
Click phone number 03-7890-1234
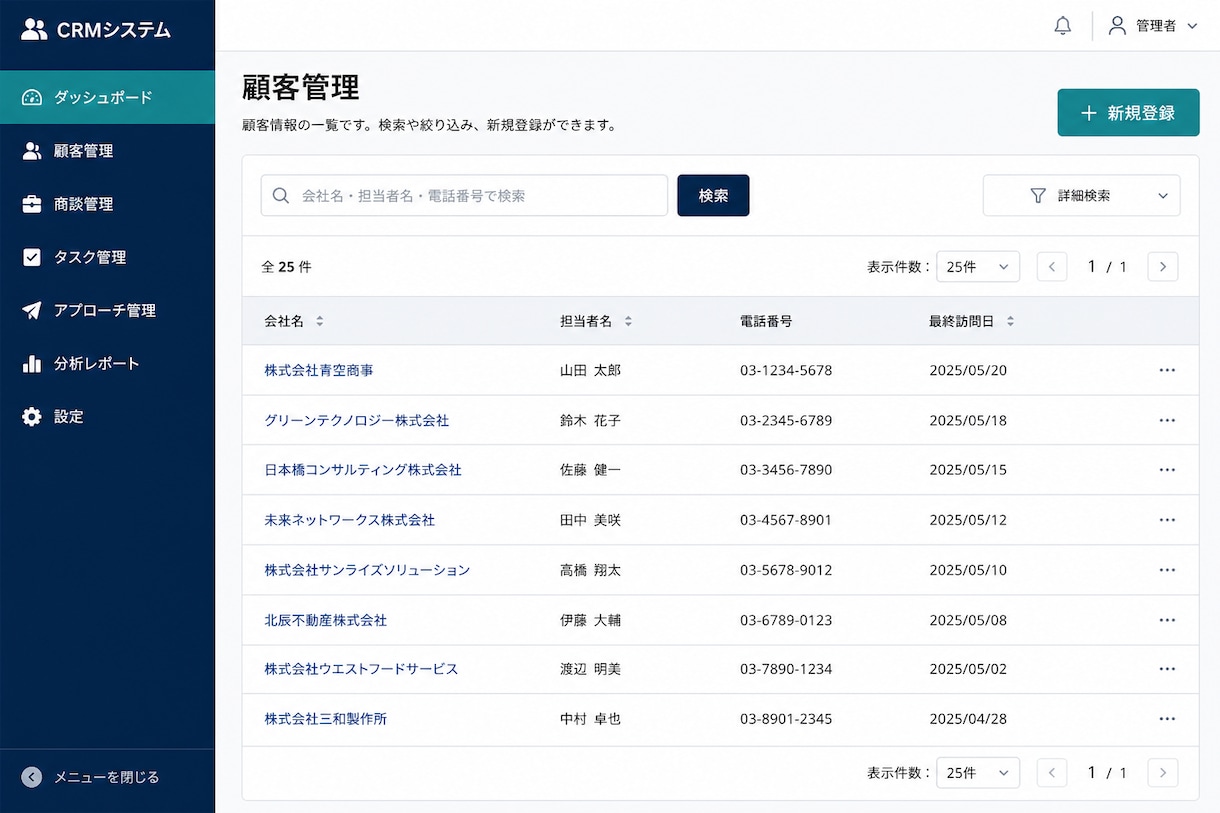tap(786, 668)
